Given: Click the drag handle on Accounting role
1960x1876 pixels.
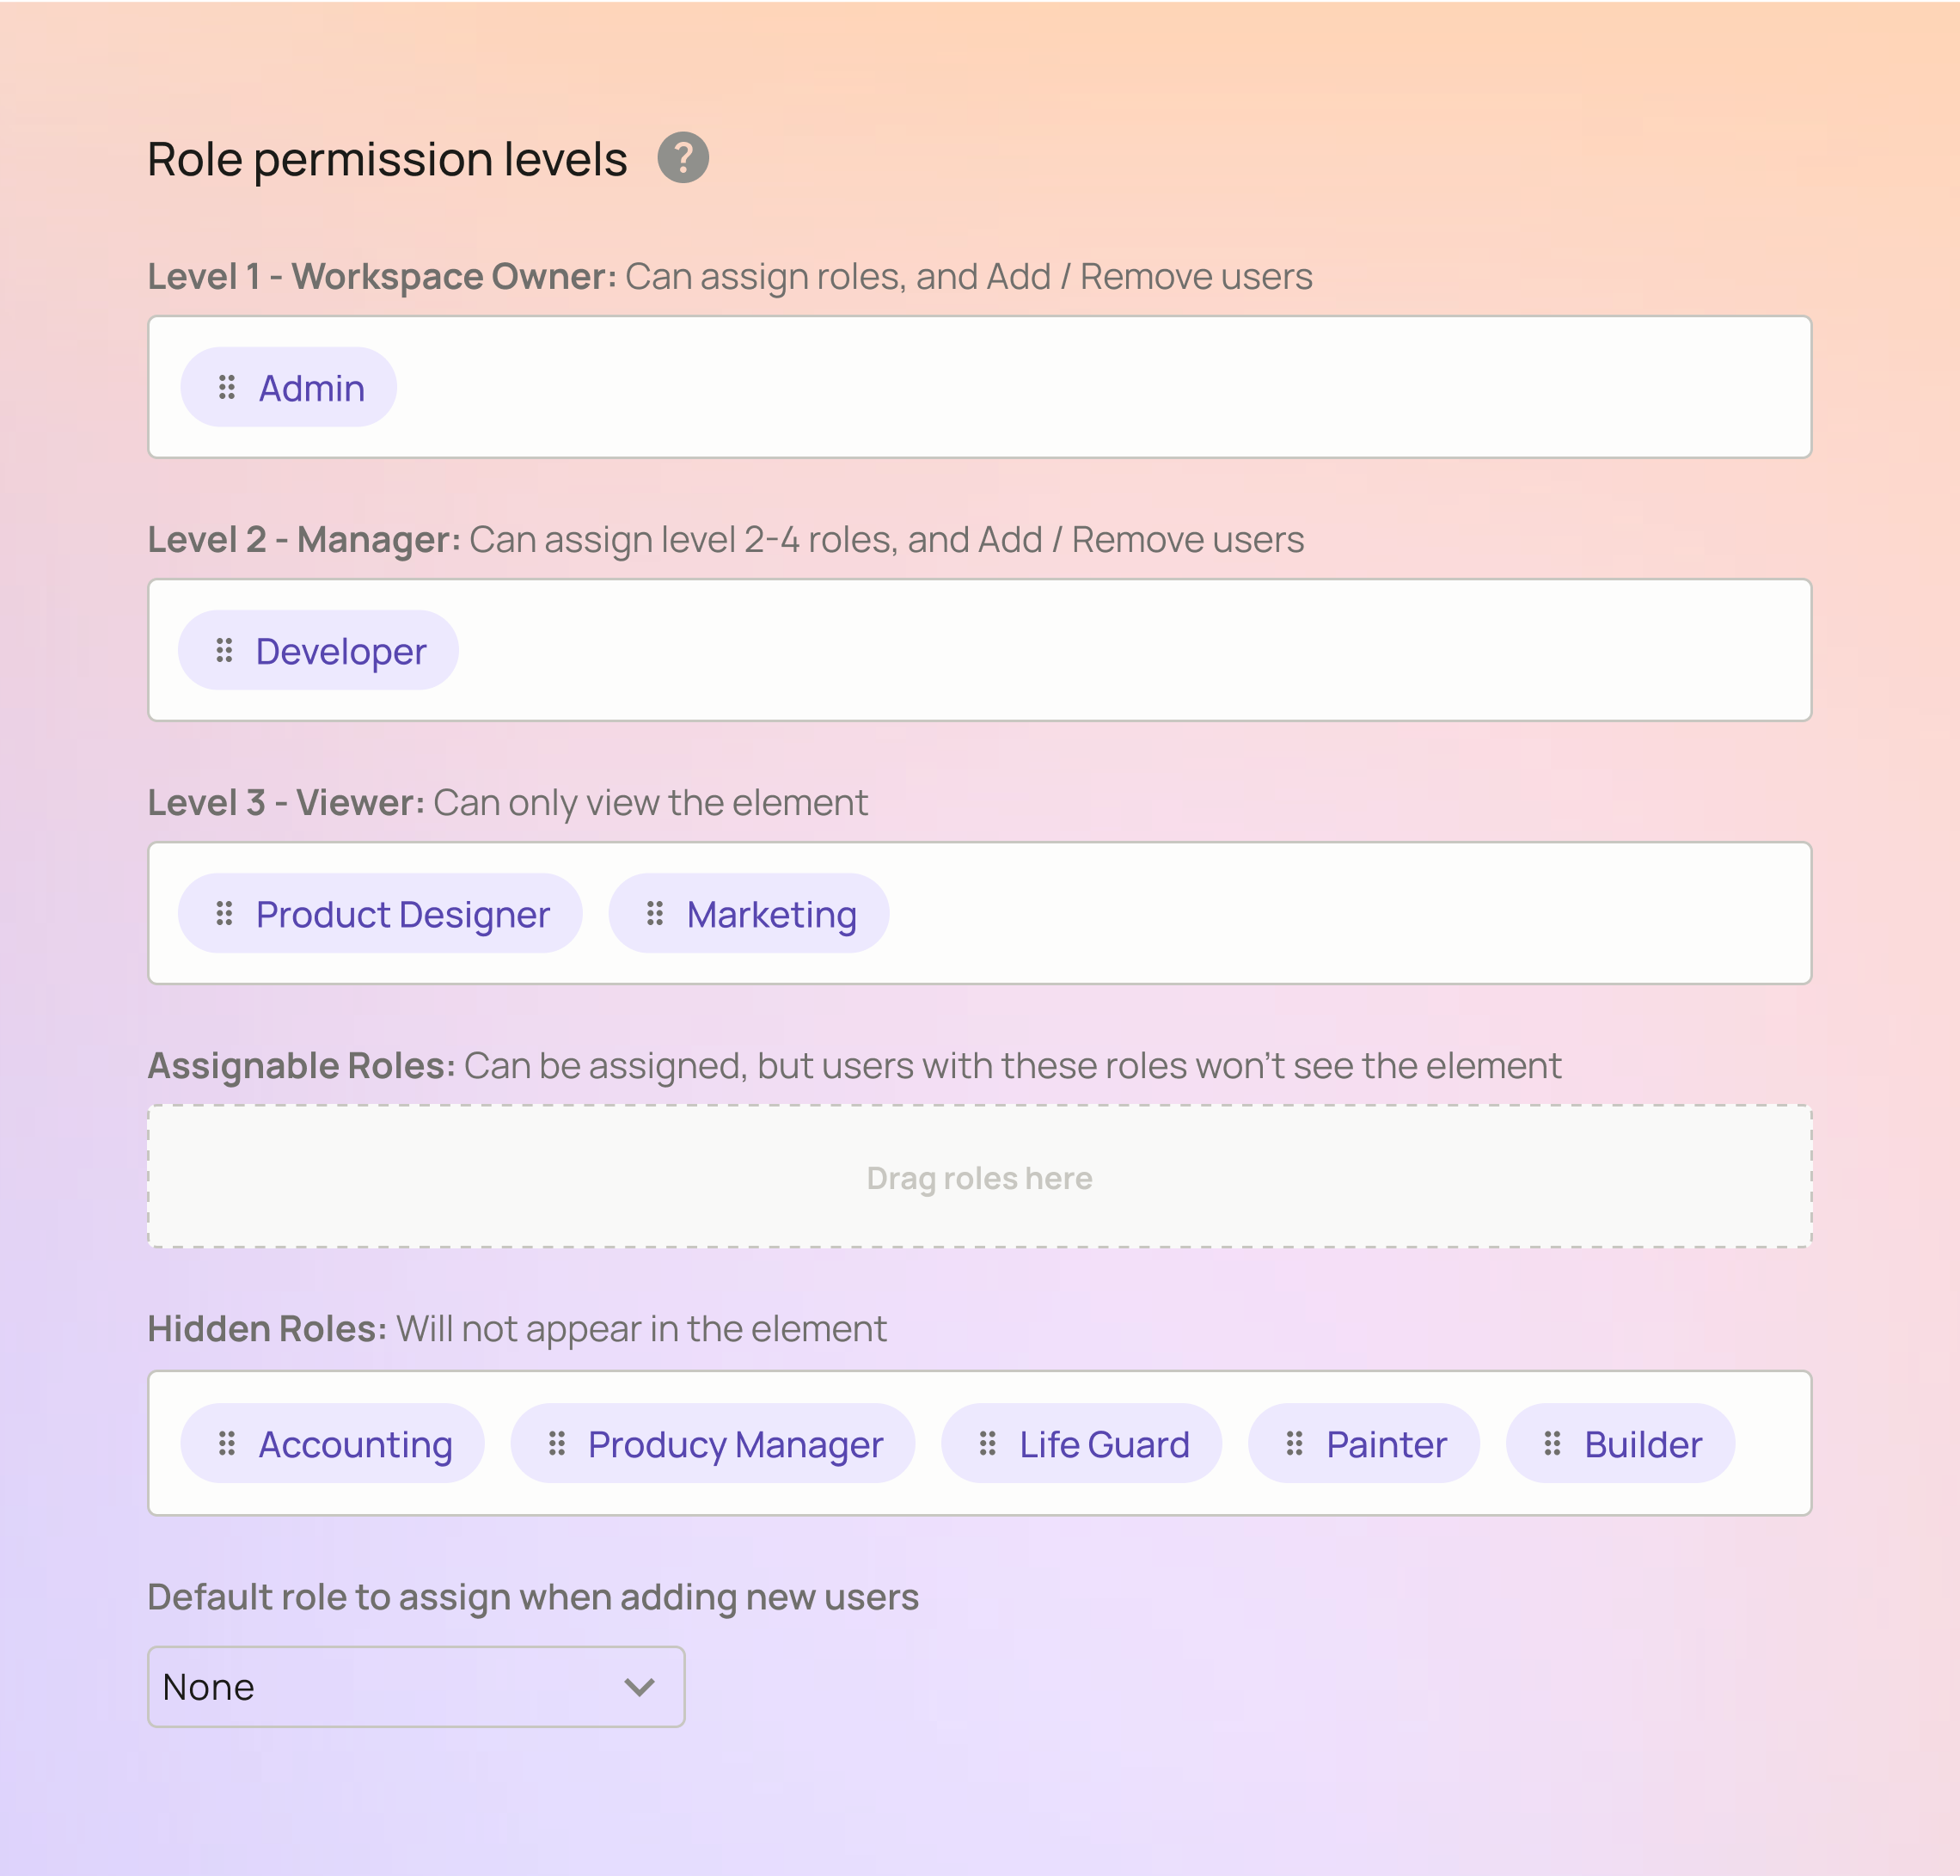Looking at the screenshot, I should coord(224,1444).
